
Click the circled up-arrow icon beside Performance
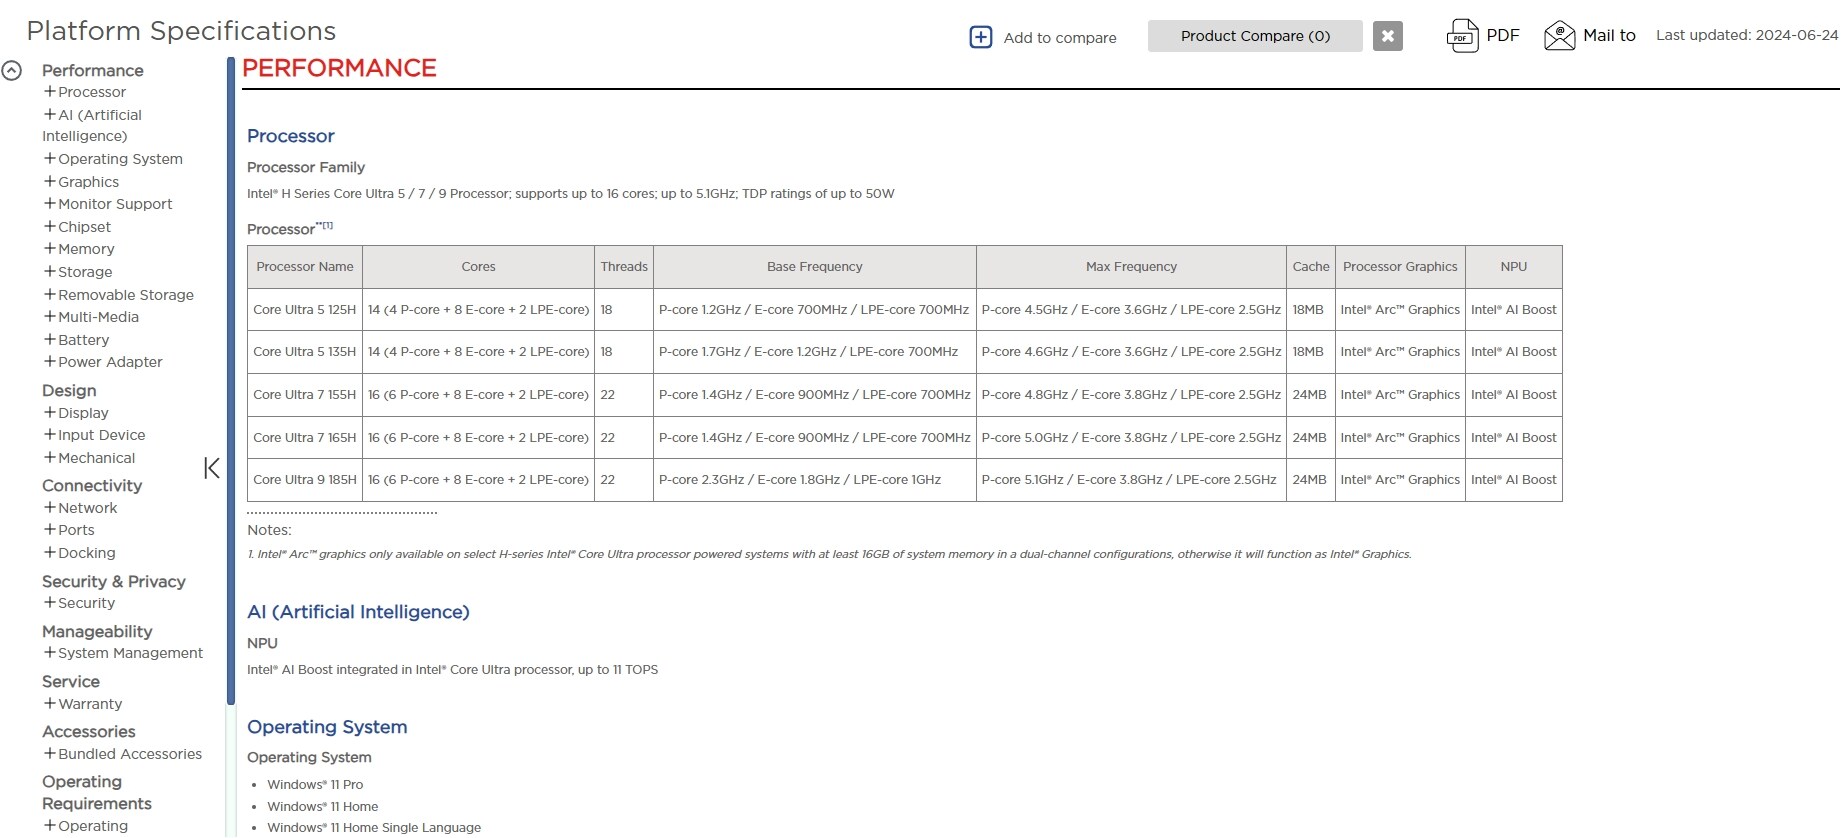click(12, 71)
